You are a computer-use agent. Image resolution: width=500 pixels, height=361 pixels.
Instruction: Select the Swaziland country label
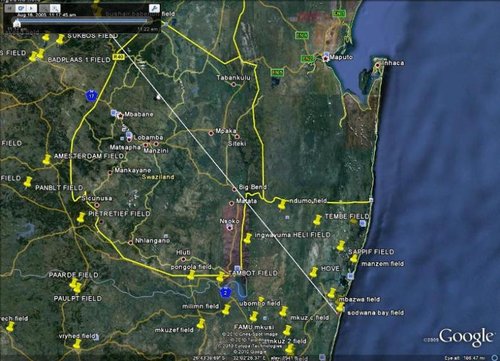click(158, 177)
